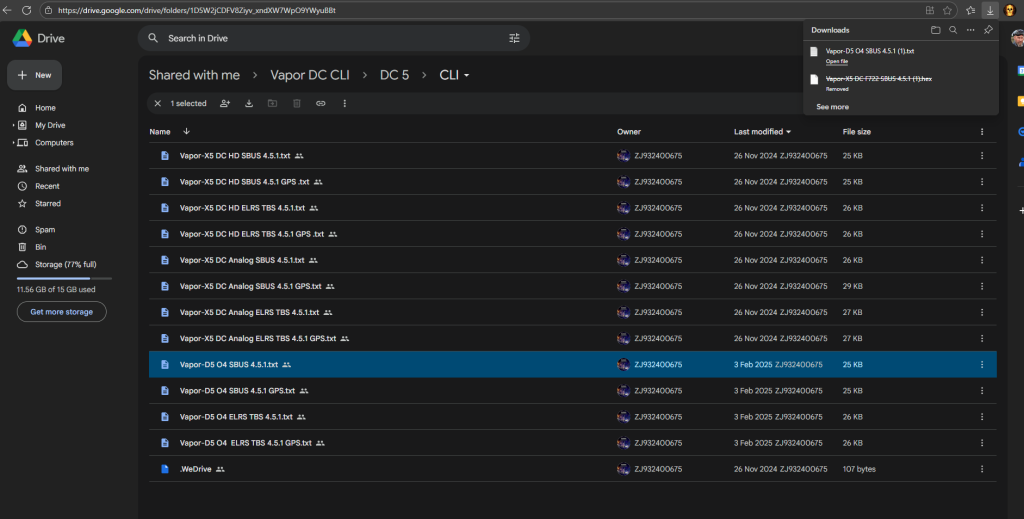Go to DC 5 breadcrumb
Image resolution: width=1024 pixels, height=519 pixels.
pyautogui.click(x=394, y=75)
